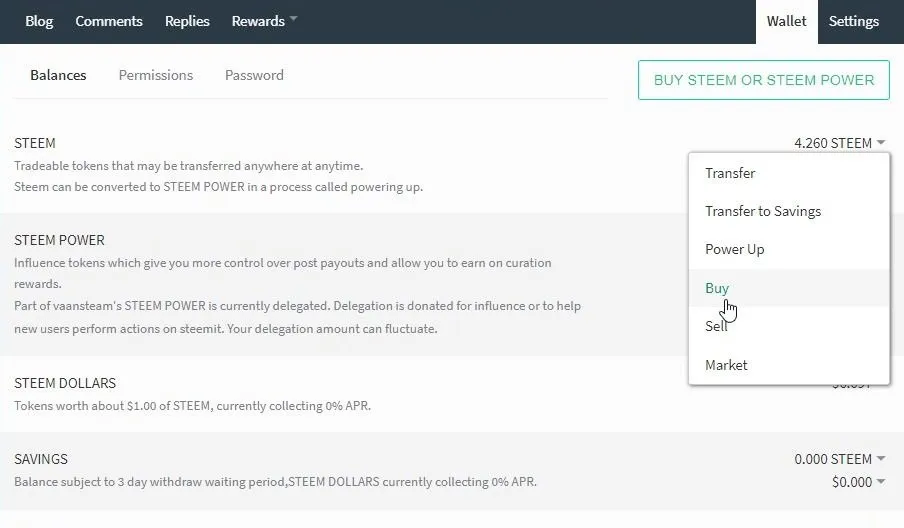904x528 pixels.
Task: Select the Balances tab
Action: click(58, 75)
